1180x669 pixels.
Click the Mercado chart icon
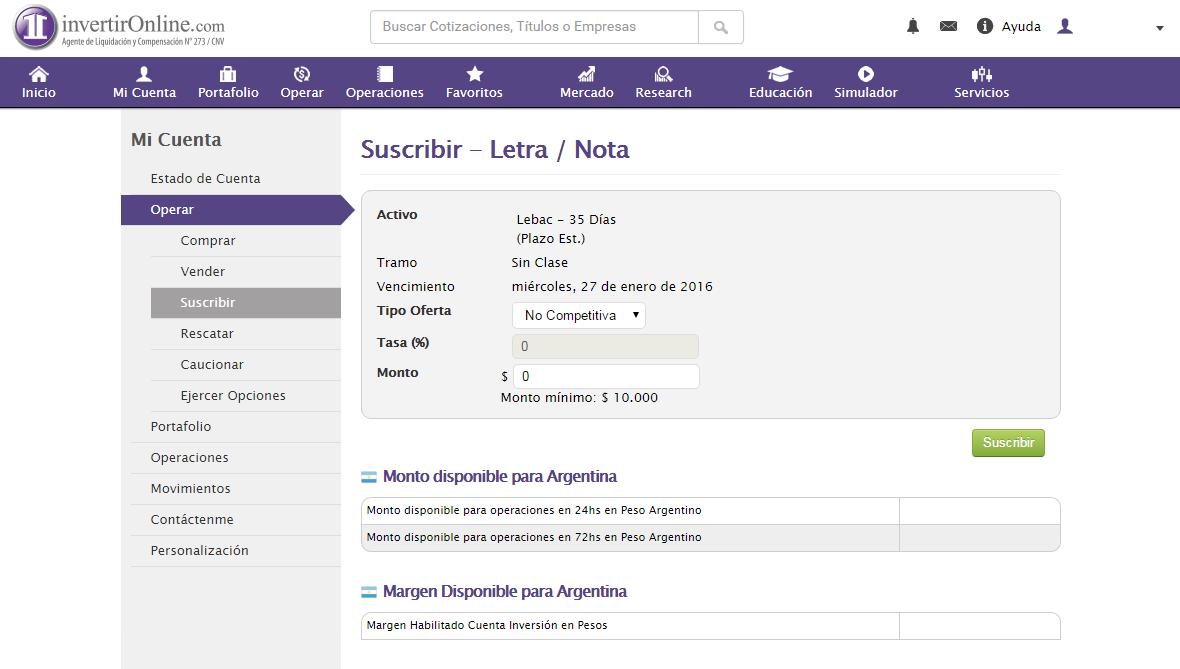(587, 74)
